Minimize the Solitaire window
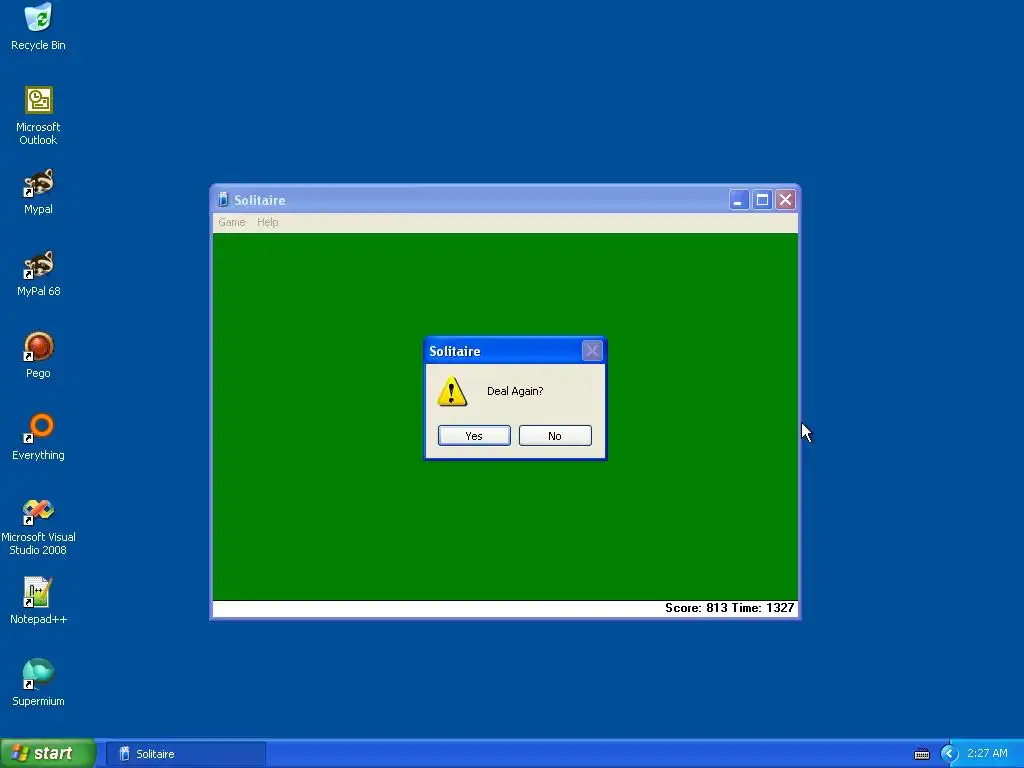The width and height of the screenshot is (1024, 768). click(x=739, y=200)
